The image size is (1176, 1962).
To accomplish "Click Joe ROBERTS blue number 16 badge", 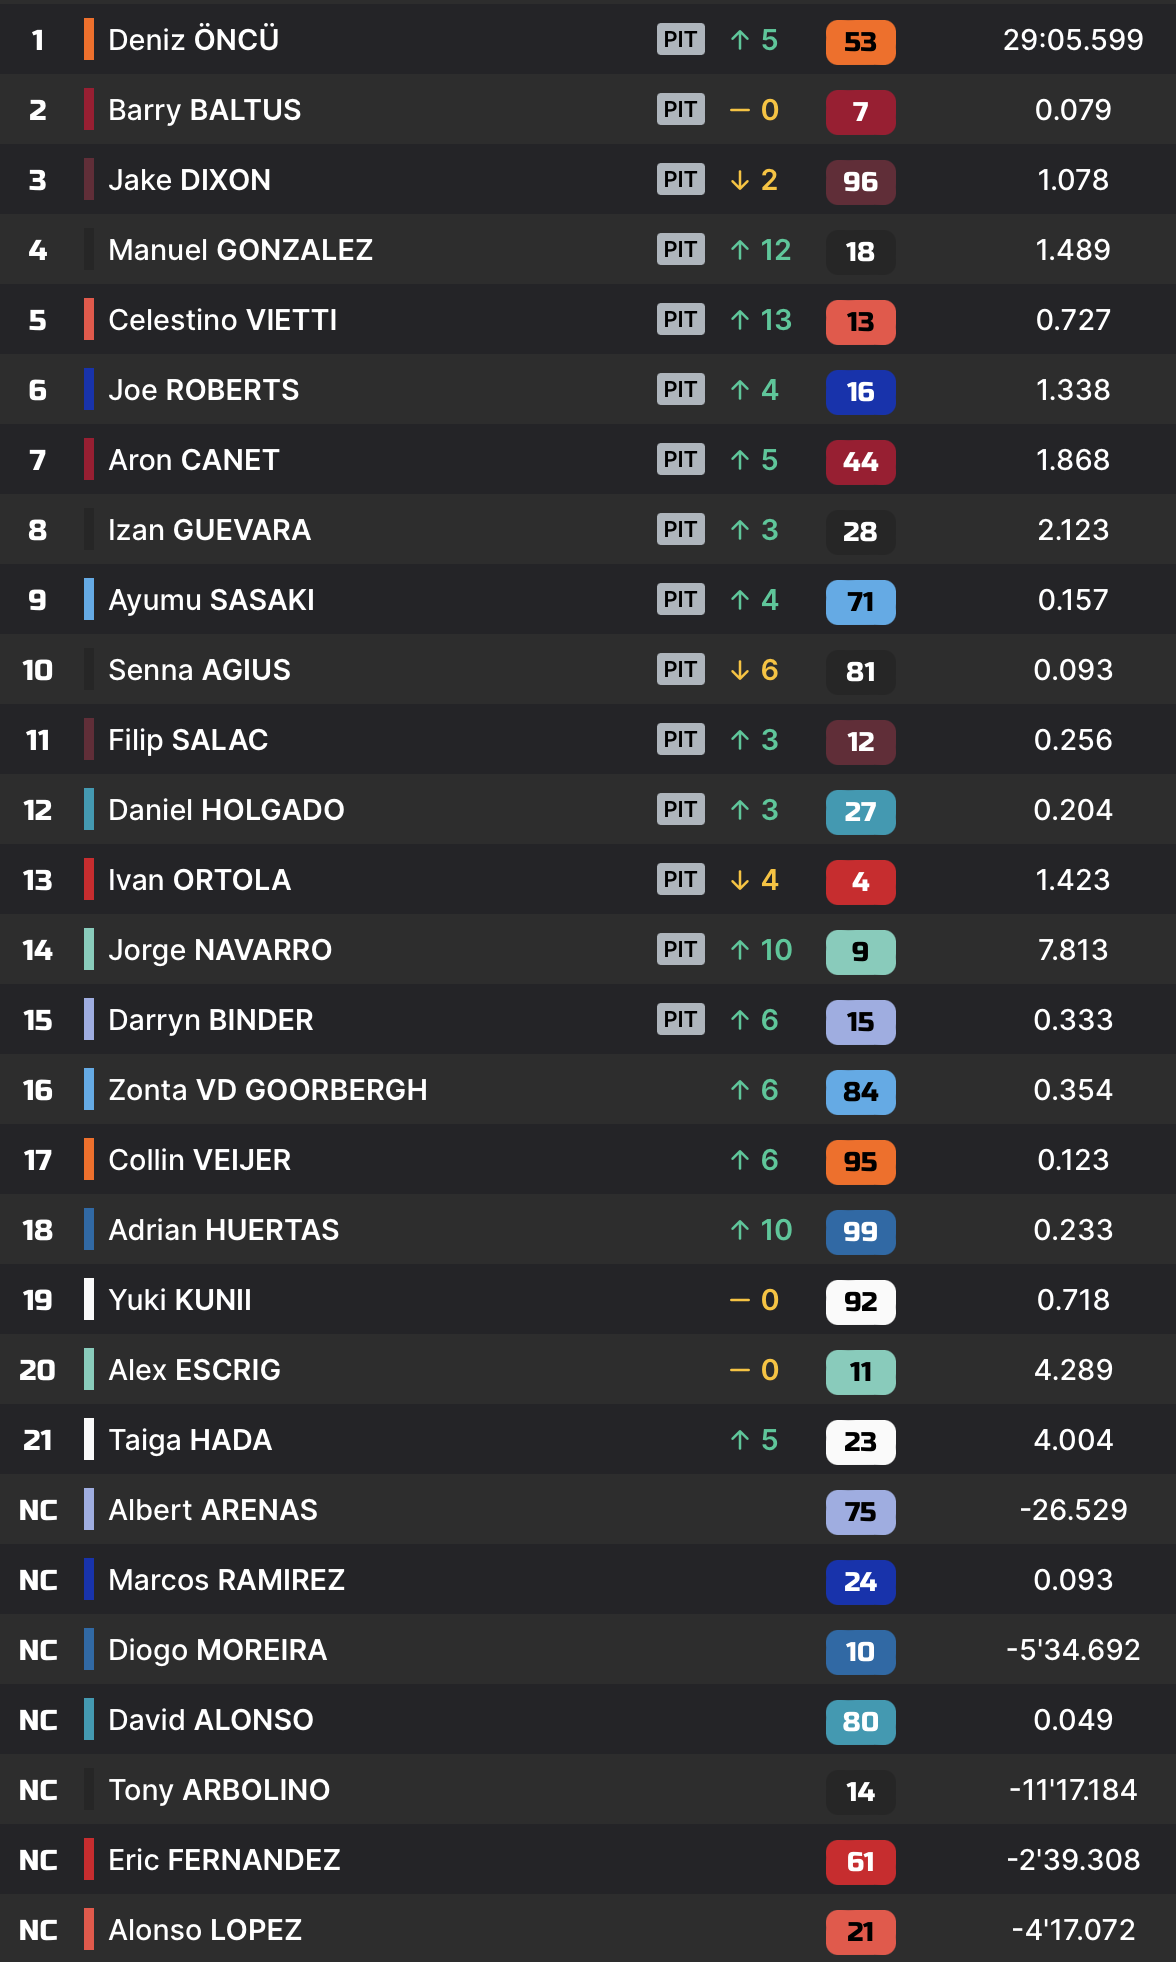I will [860, 391].
